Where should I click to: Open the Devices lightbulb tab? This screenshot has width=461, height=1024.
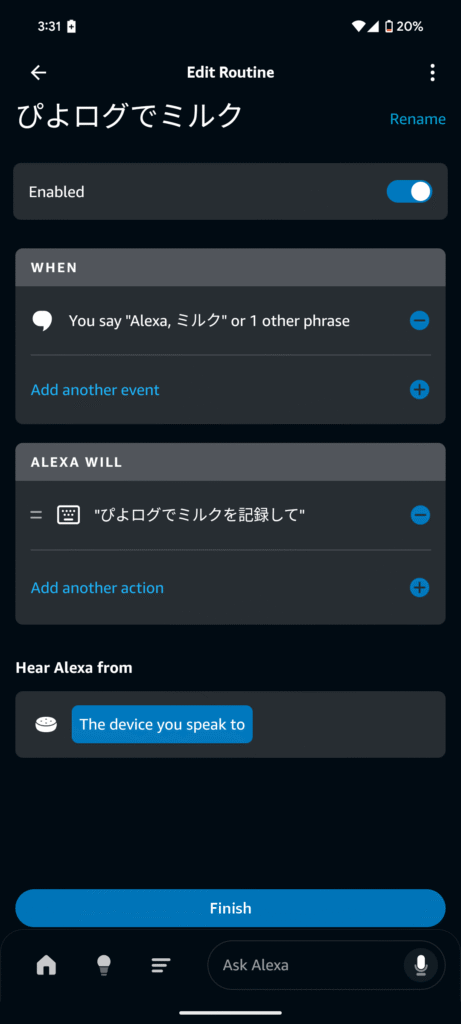[104, 965]
